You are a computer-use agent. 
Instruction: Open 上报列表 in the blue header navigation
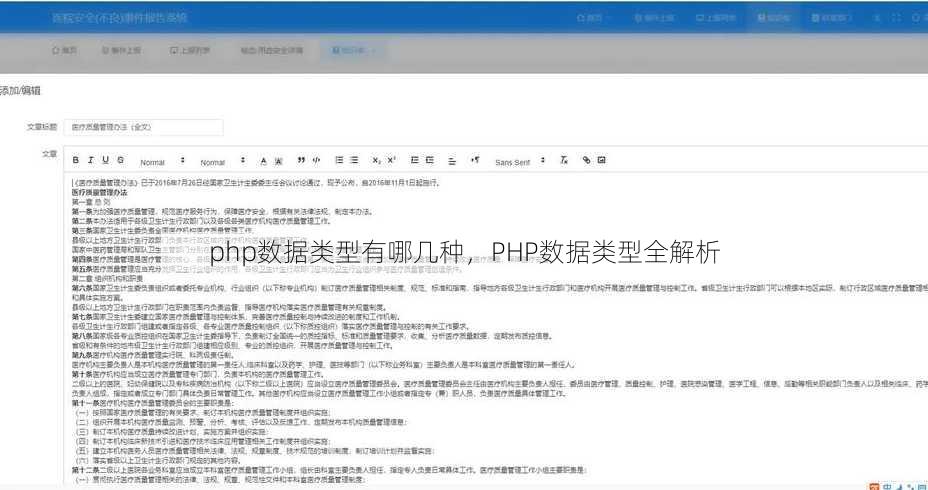click(716, 18)
